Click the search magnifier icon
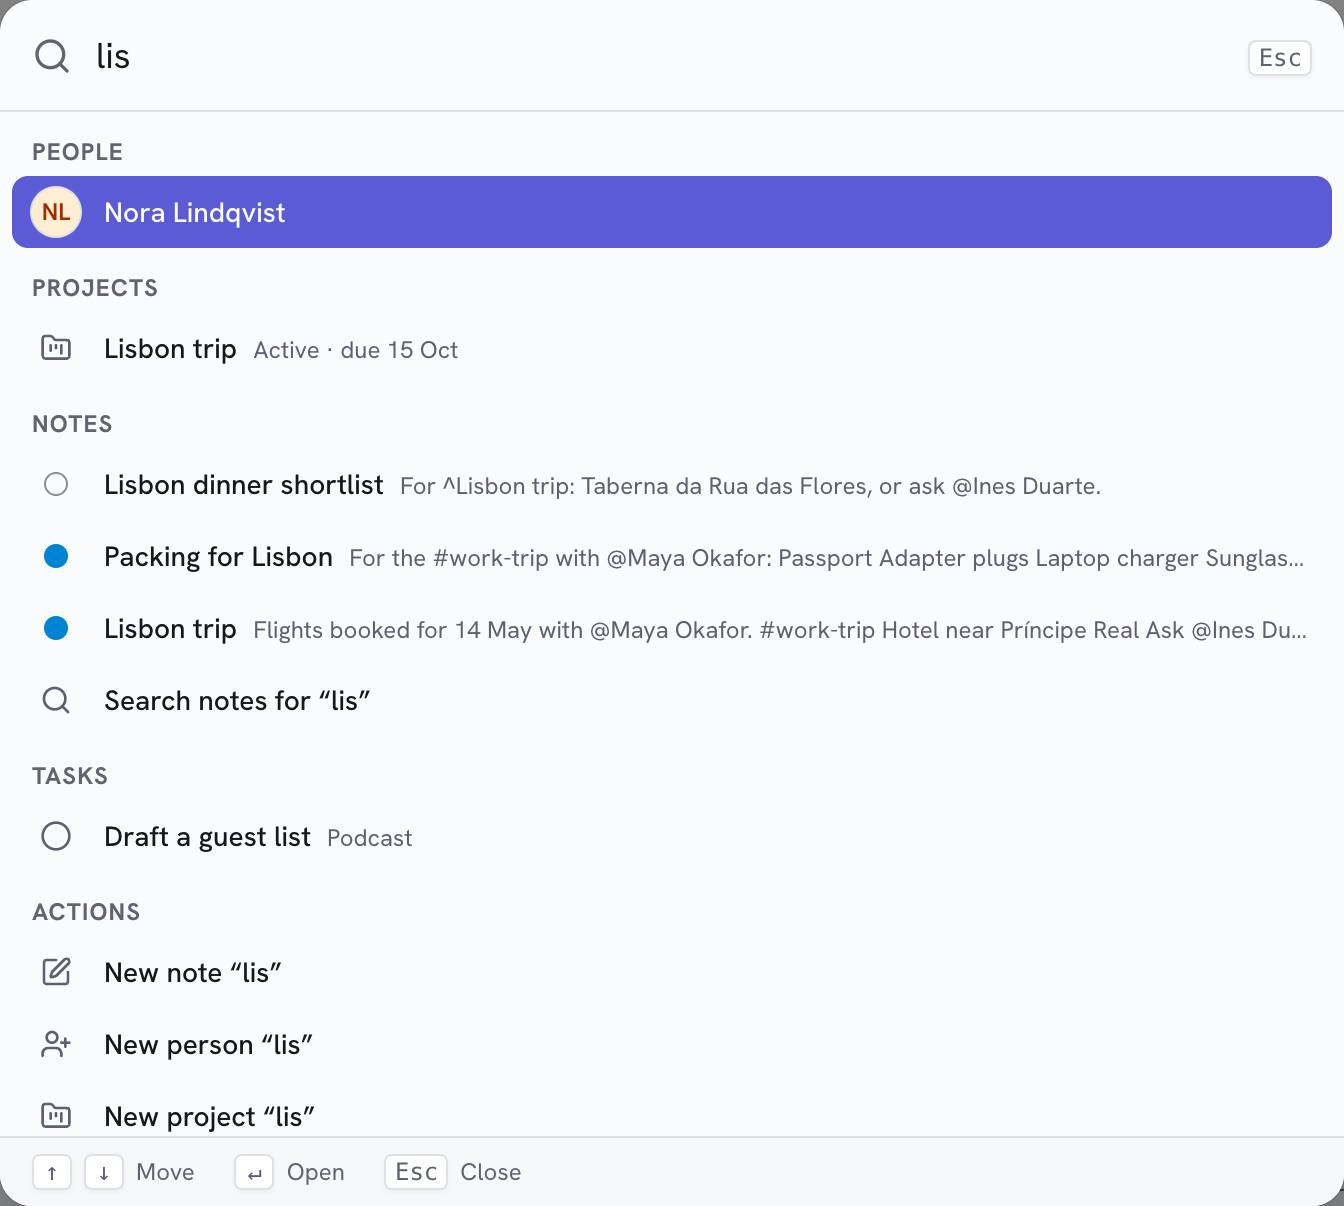This screenshot has height=1206, width=1344. (x=52, y=56)
